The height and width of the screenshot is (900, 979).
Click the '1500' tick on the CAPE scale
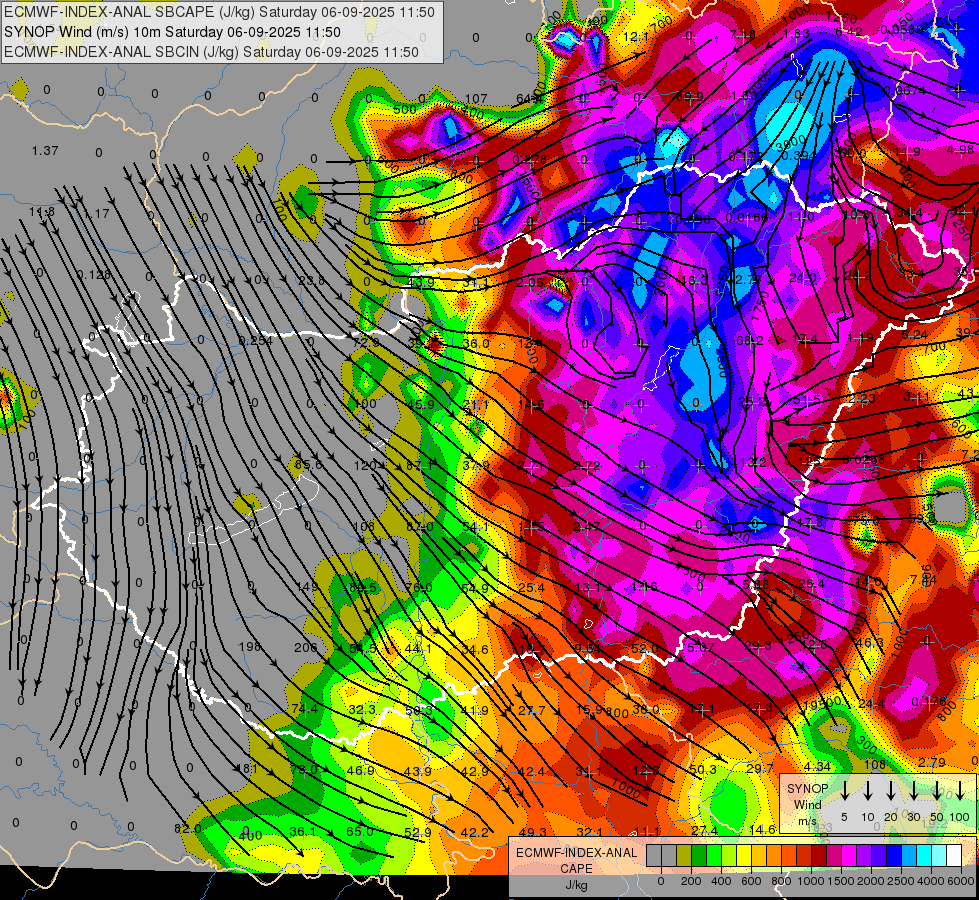click(x=841, y=881)
